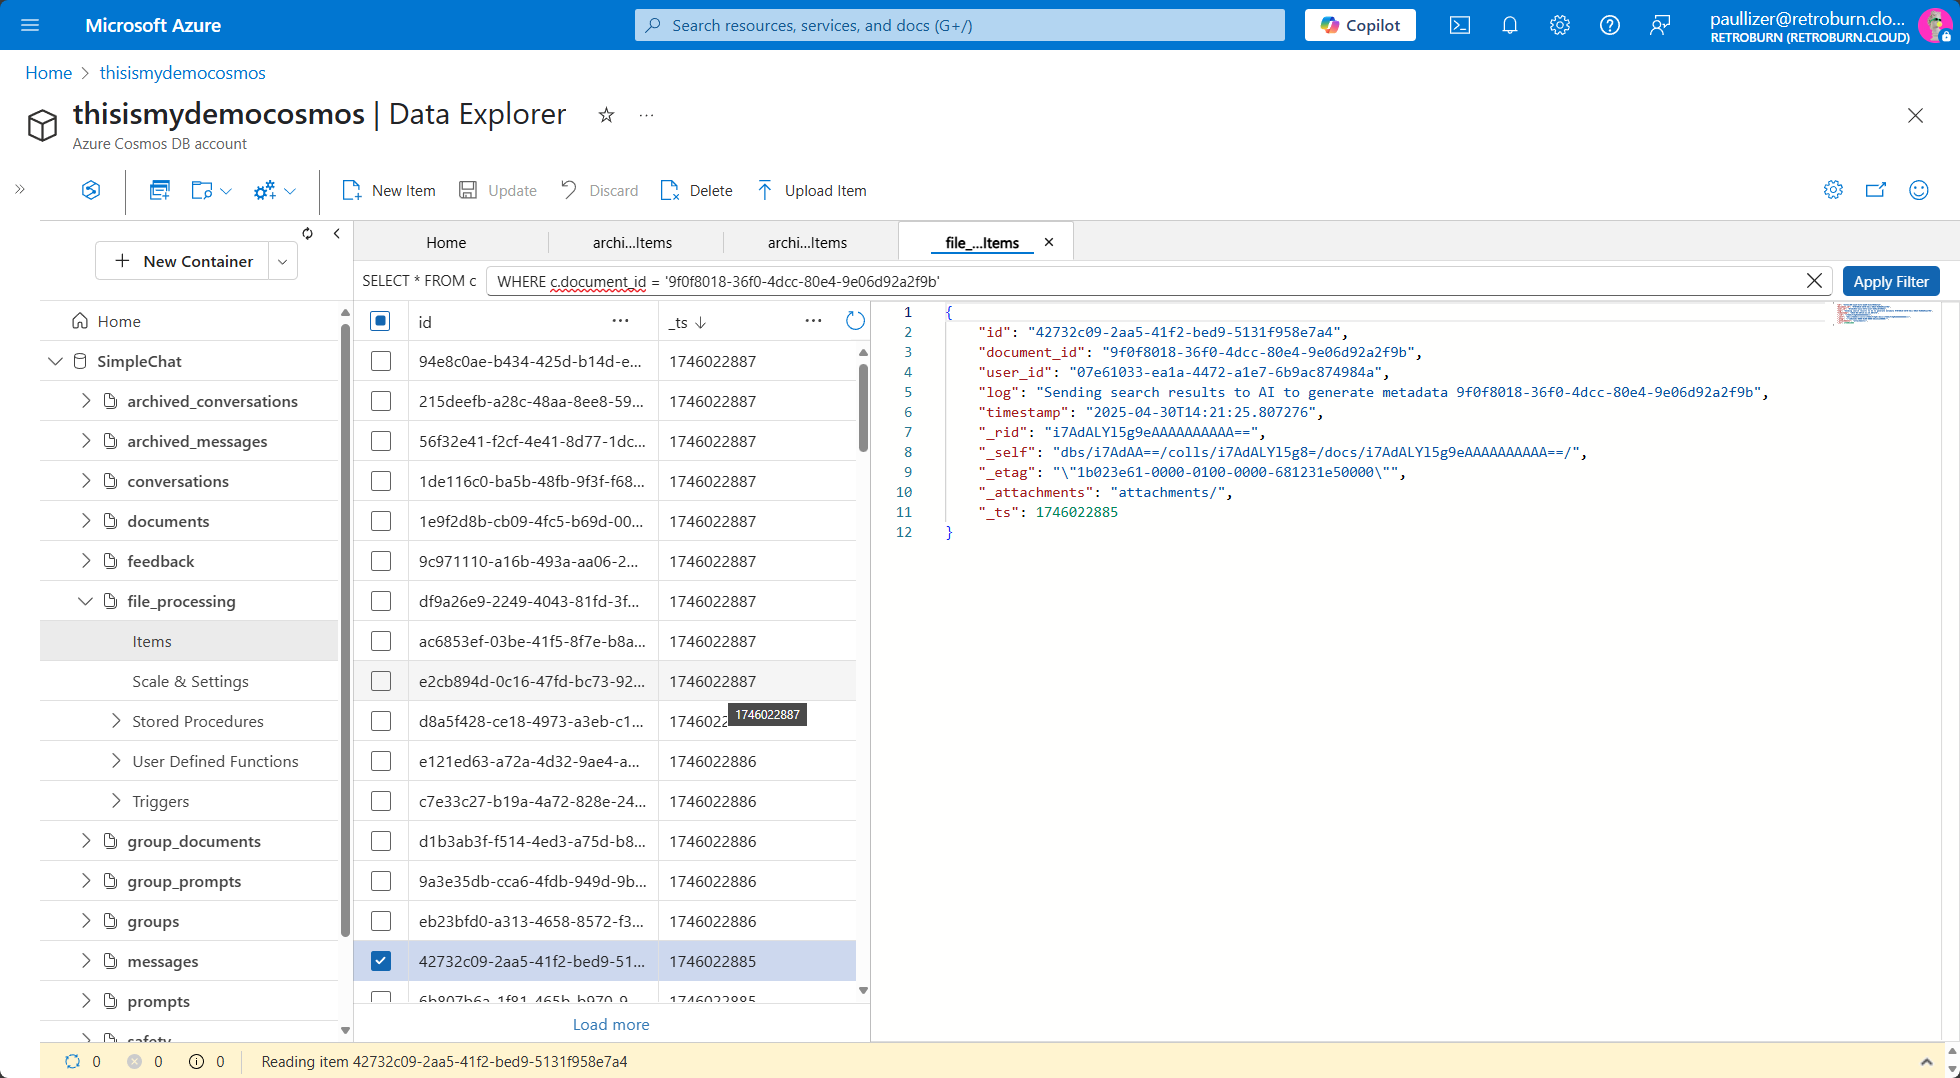1960x1078 pixels.
Task: Open Azure notifications bell
Action: 1510,25
